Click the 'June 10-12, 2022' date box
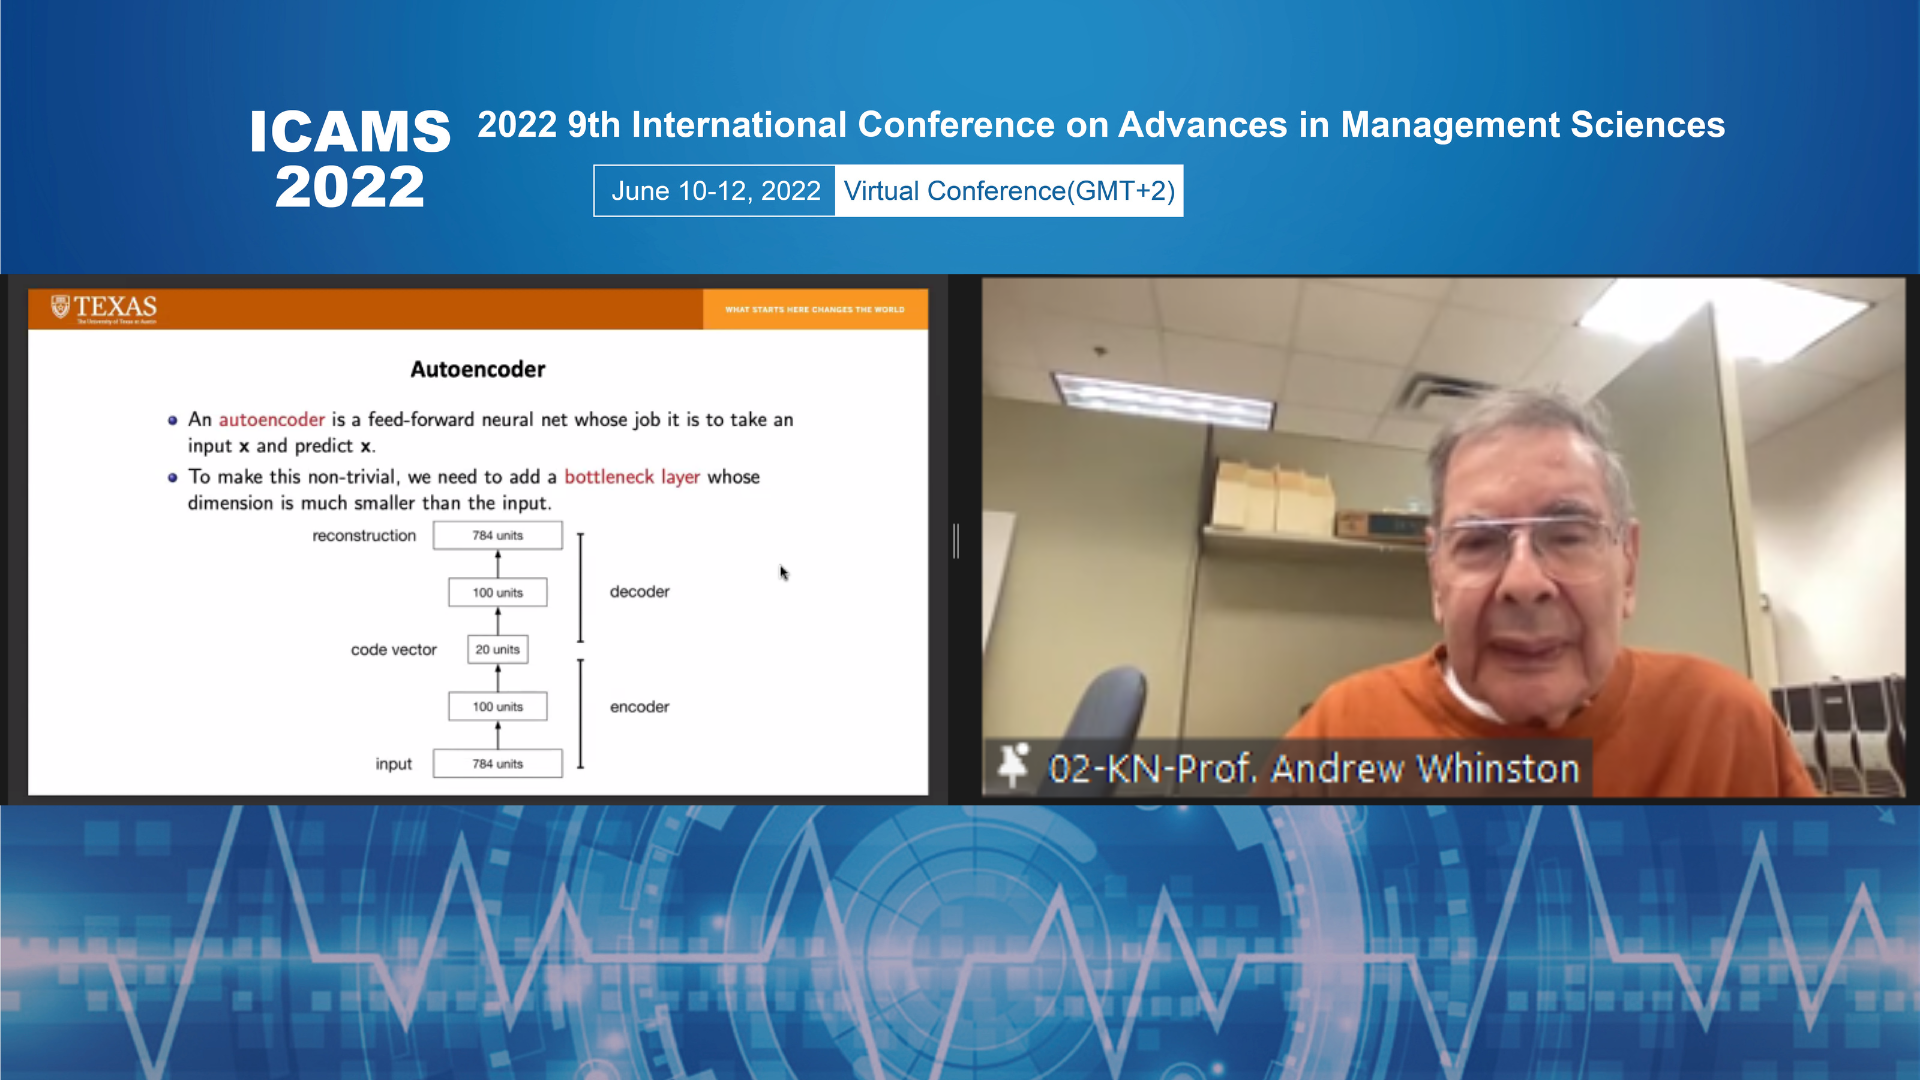The width and height of the screenshot is (1920, 1080). coord(715,191)
